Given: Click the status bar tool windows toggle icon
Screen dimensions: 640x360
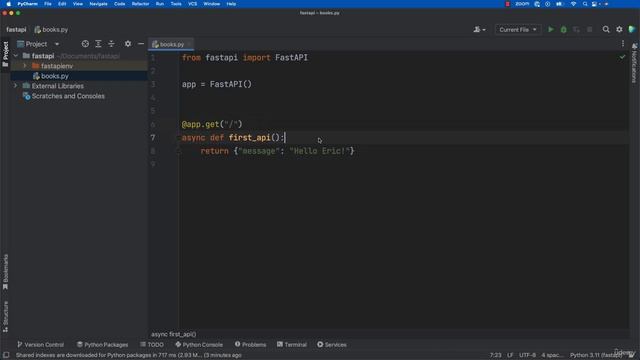Looking at the screenshot, I should click(x=6, y=355).
